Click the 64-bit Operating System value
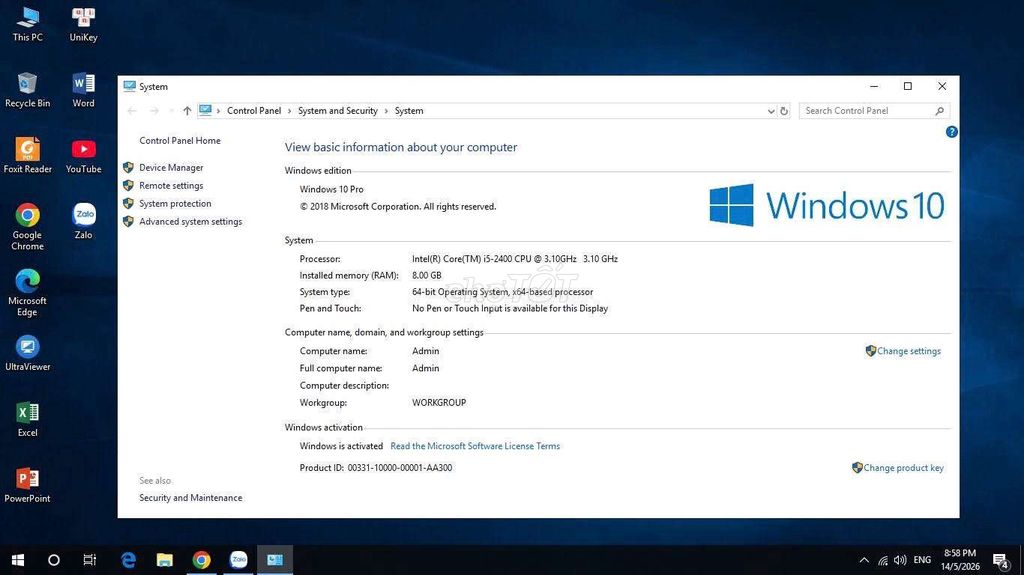This screenshot has width=1024, height=575. point(502,292)
